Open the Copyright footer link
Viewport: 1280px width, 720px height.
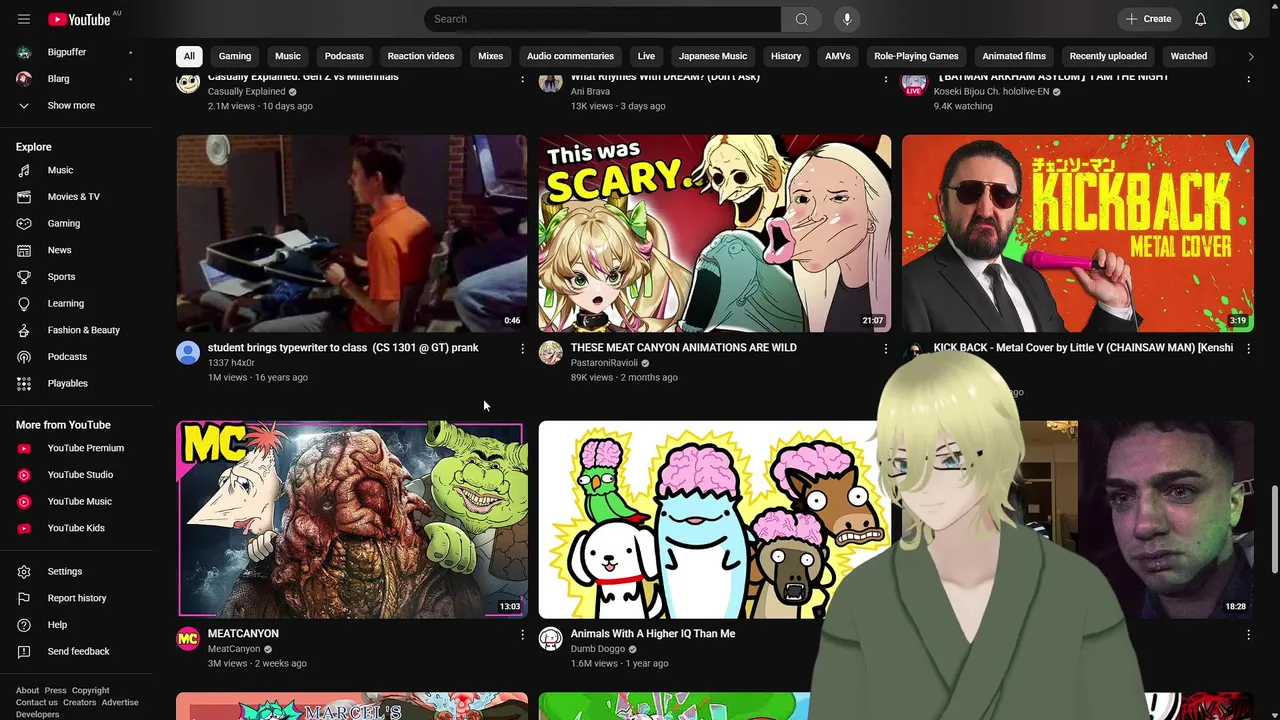(90, 690)
